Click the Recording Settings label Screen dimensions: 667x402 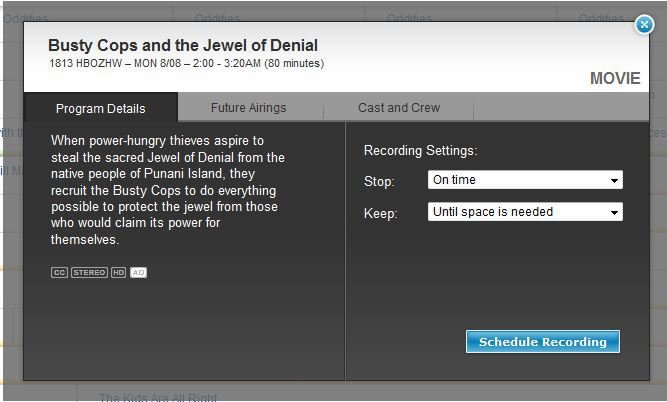coord(421,151)
